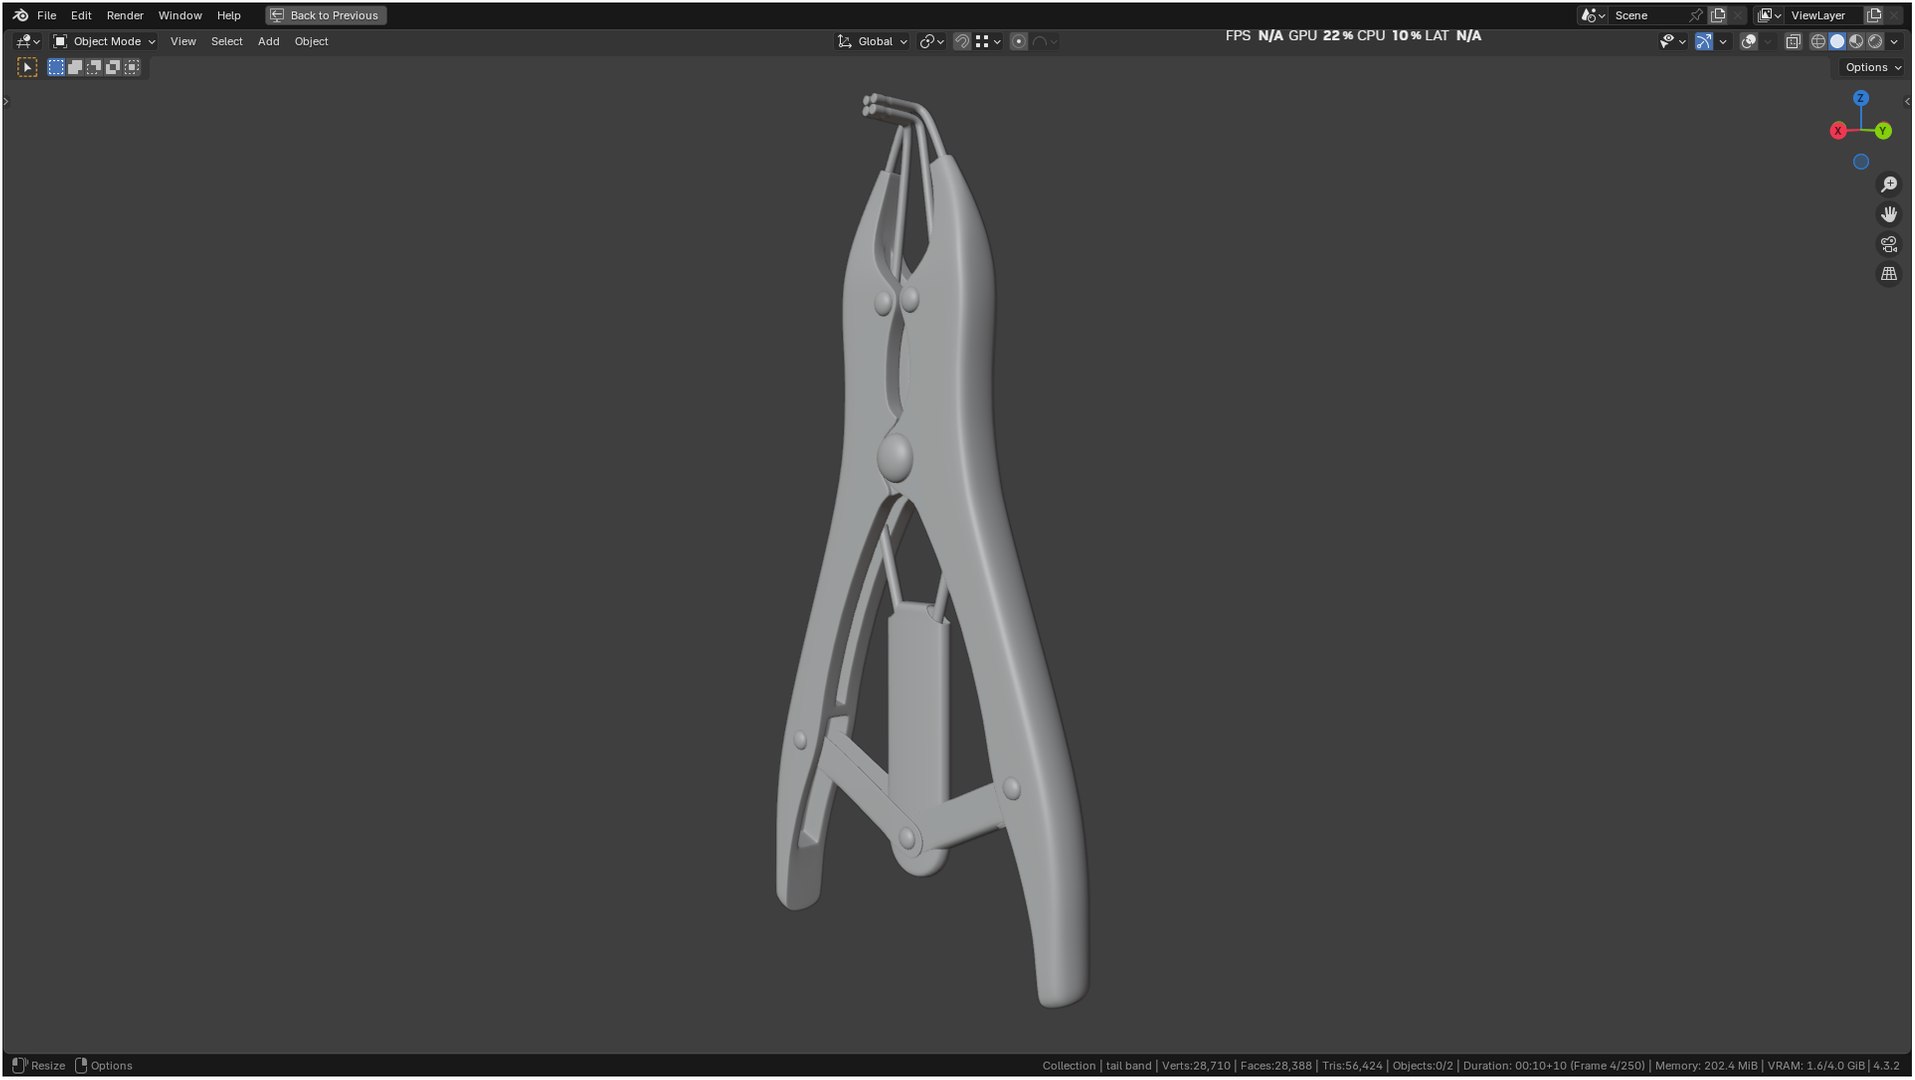1915x1080 pixels.
Task: Open the viewport Object menu
Action: pyautogui.click(x=311, y=41)
